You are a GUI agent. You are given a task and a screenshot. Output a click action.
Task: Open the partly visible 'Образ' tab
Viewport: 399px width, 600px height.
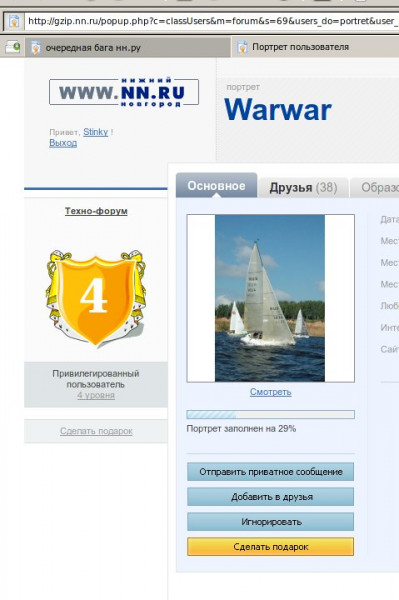click(x=375, y=188)
